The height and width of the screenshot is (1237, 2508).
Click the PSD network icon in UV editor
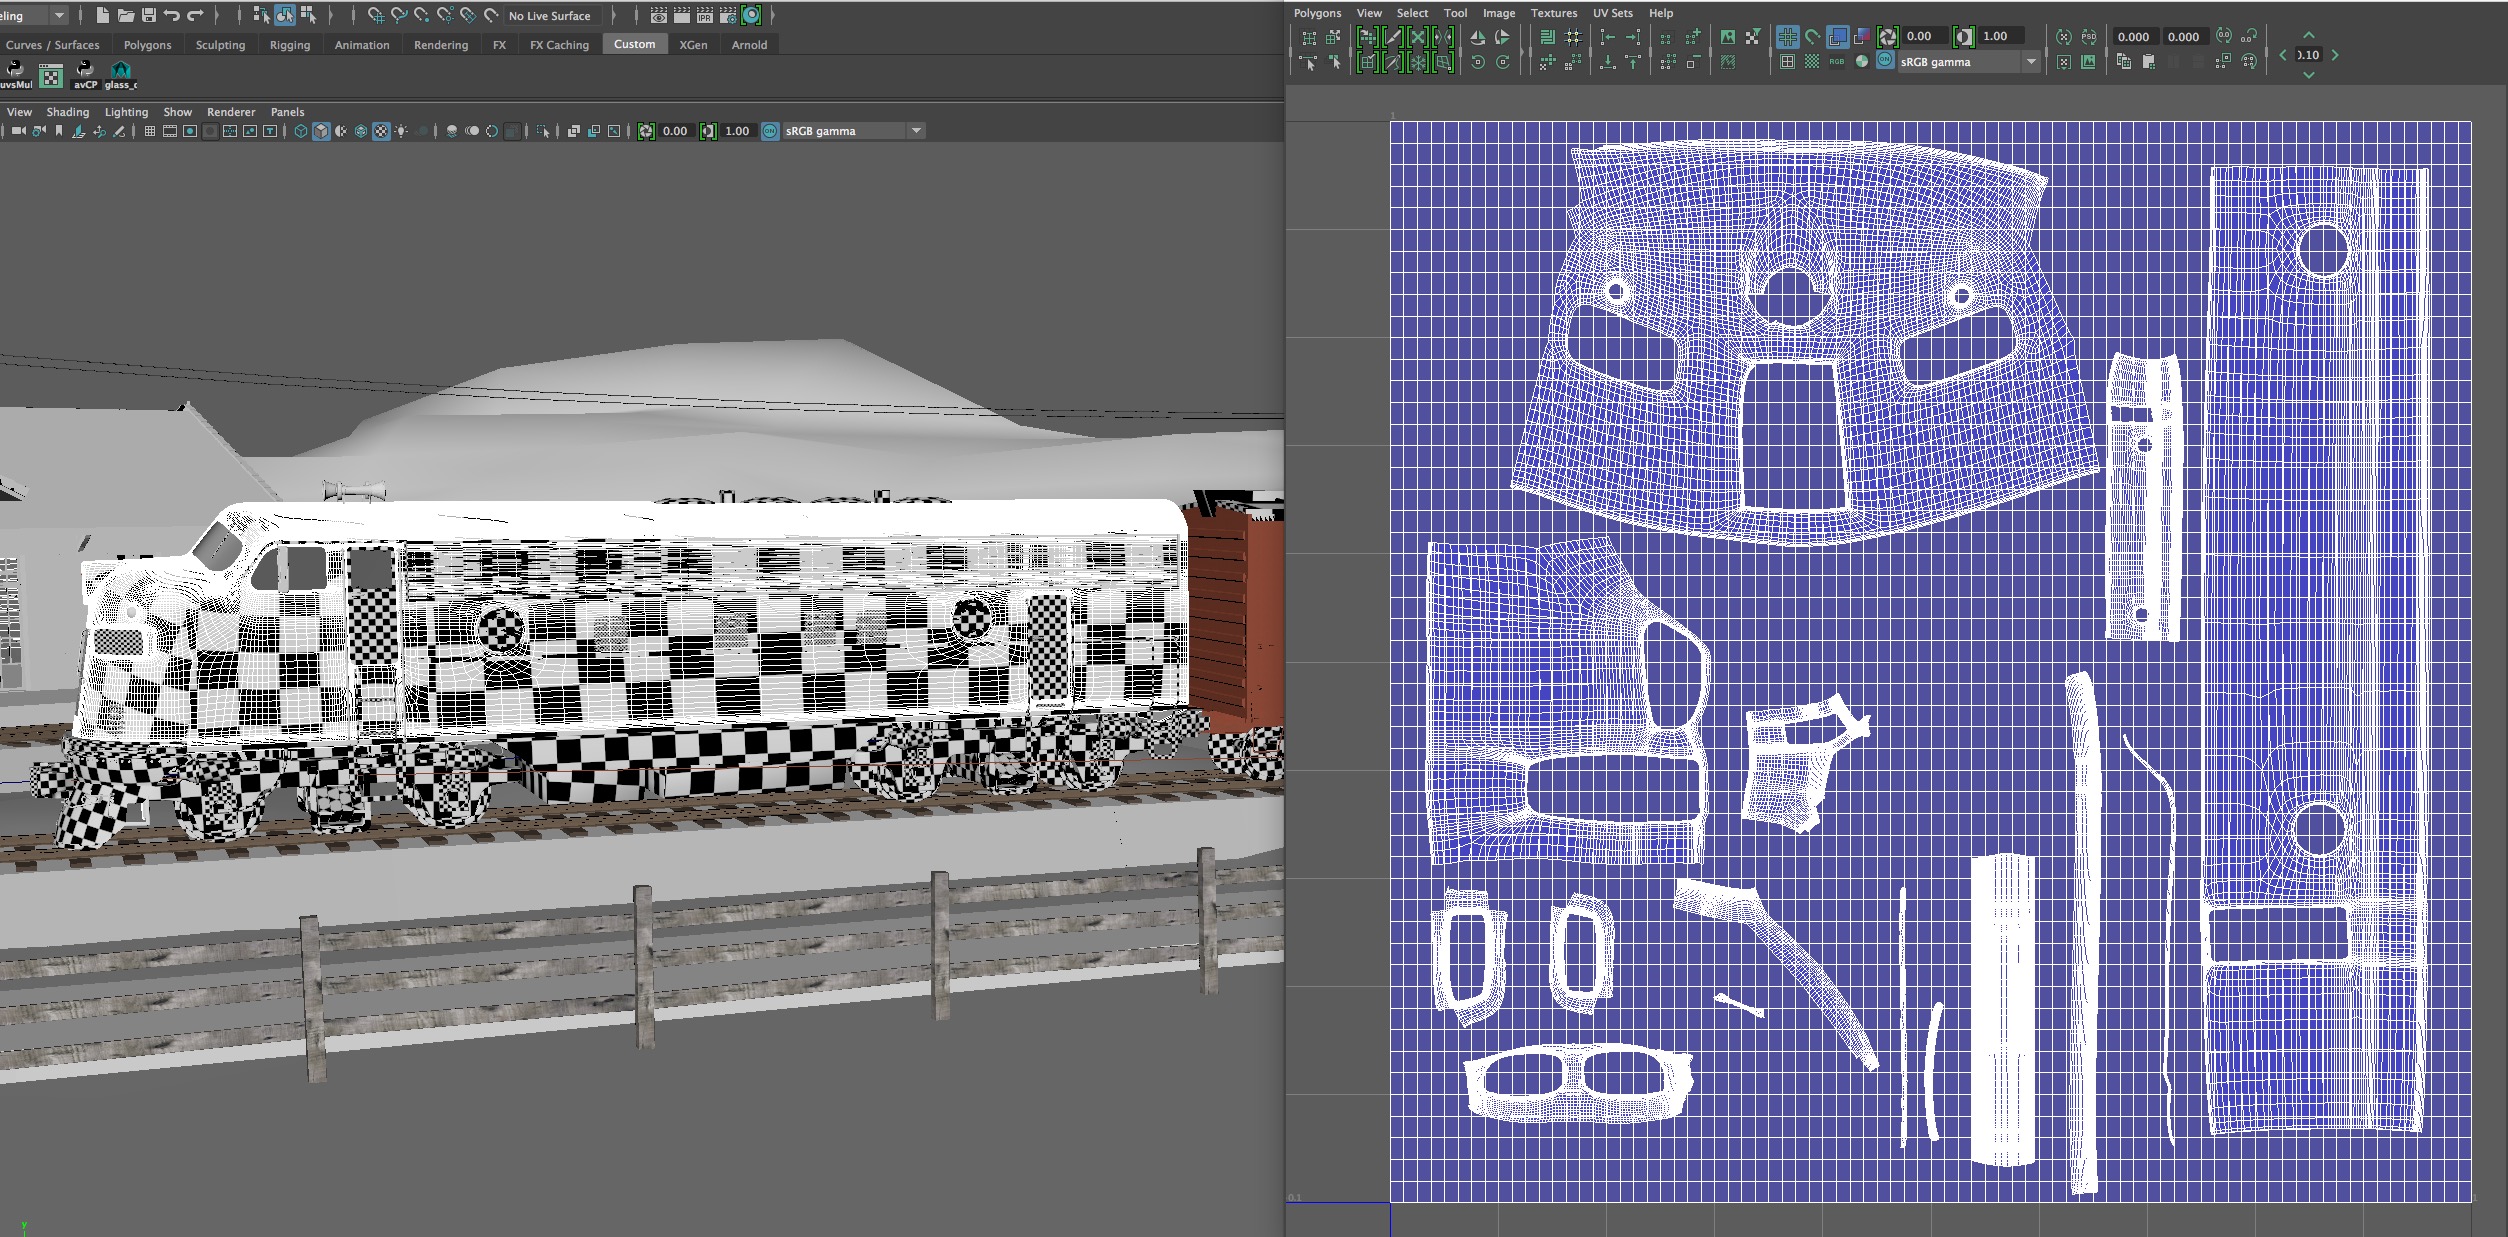2089,37
